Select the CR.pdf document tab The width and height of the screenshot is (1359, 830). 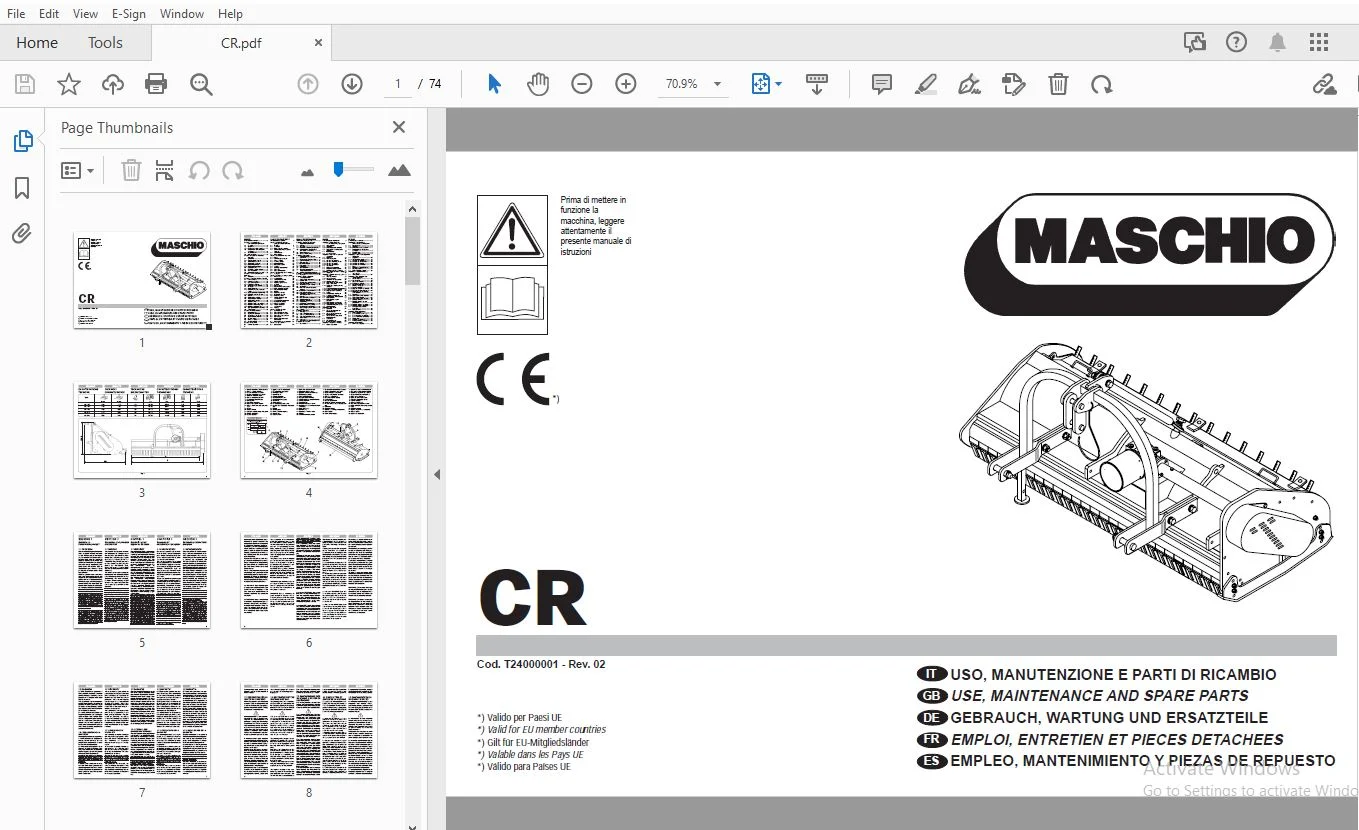241,43
